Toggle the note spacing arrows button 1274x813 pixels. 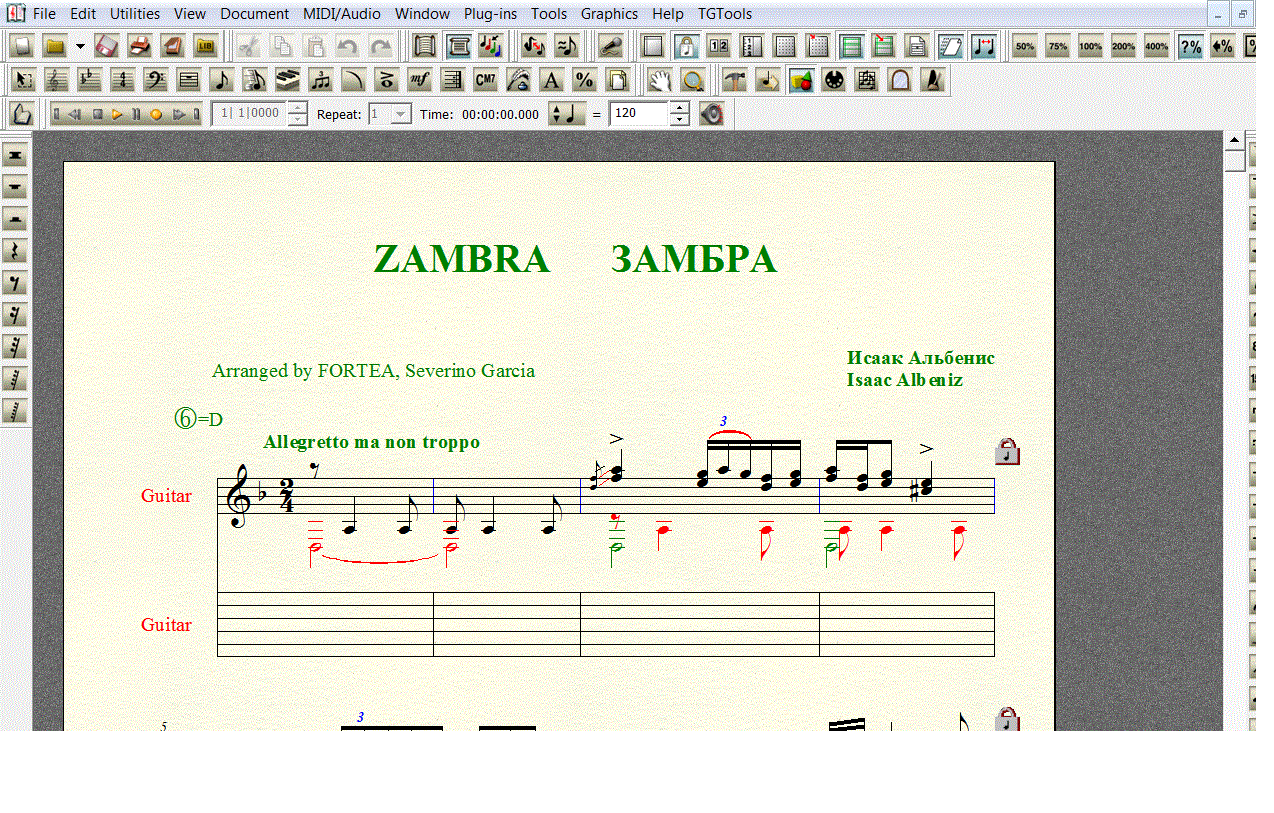tap(984, 46)
